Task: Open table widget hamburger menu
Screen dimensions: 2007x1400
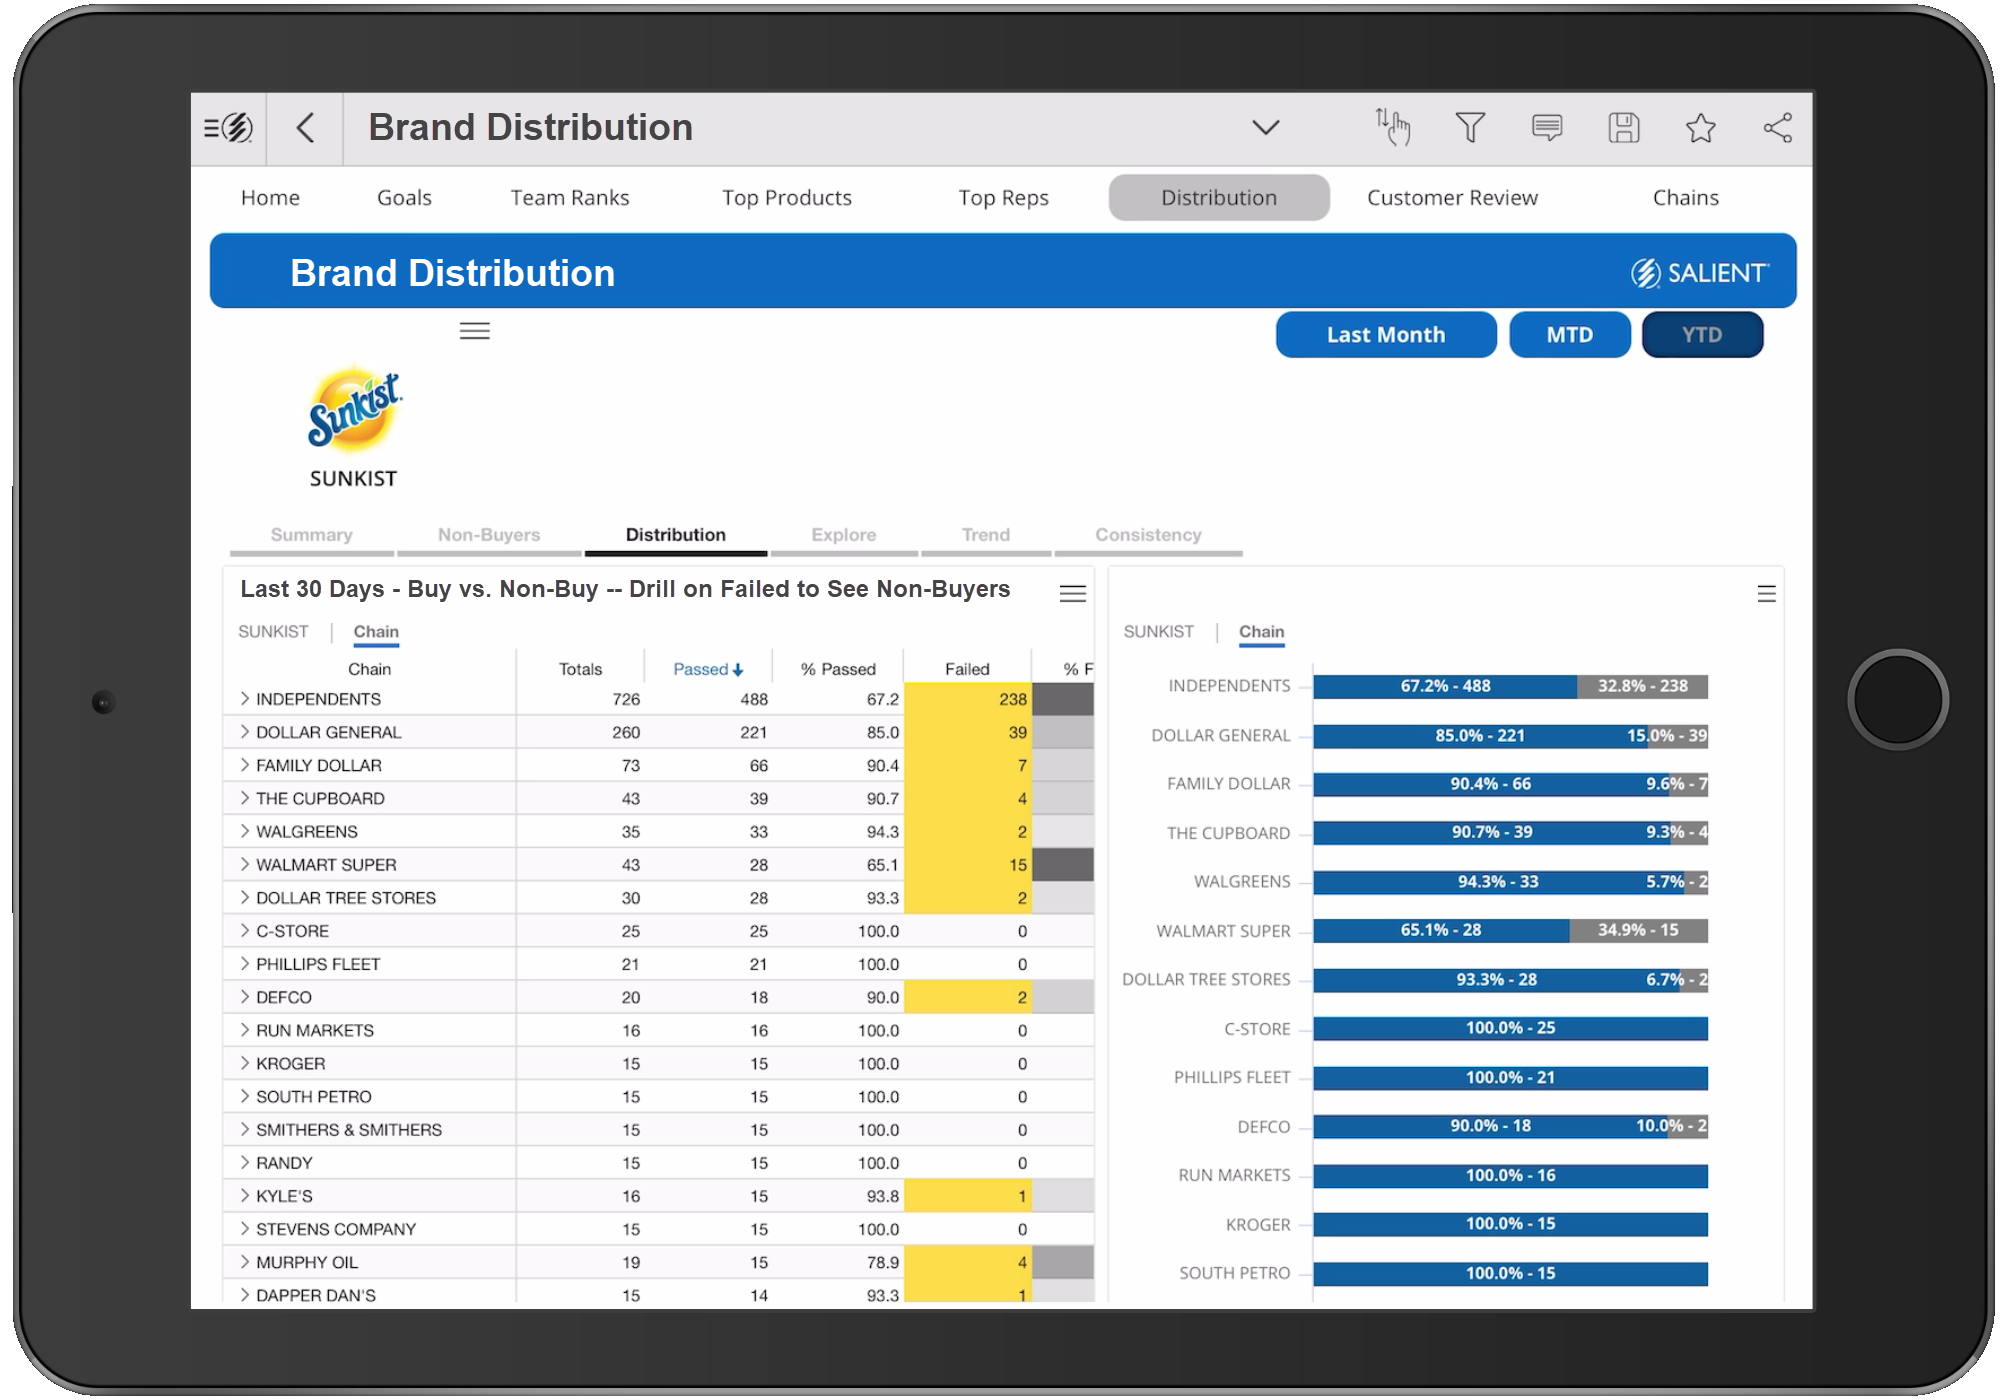Action: [1073, 594]
